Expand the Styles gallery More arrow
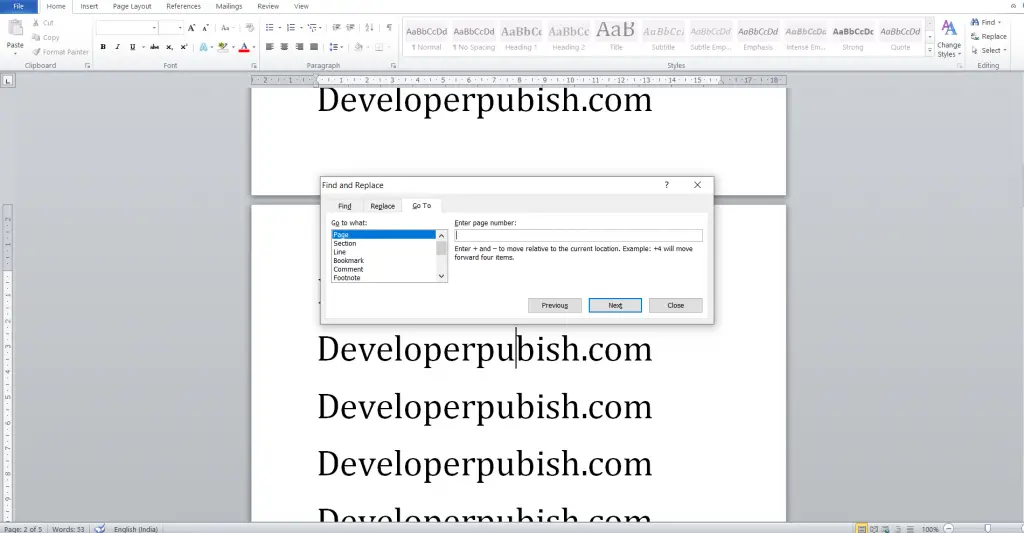Viewport: 1024px width, 533px height. 931,50
